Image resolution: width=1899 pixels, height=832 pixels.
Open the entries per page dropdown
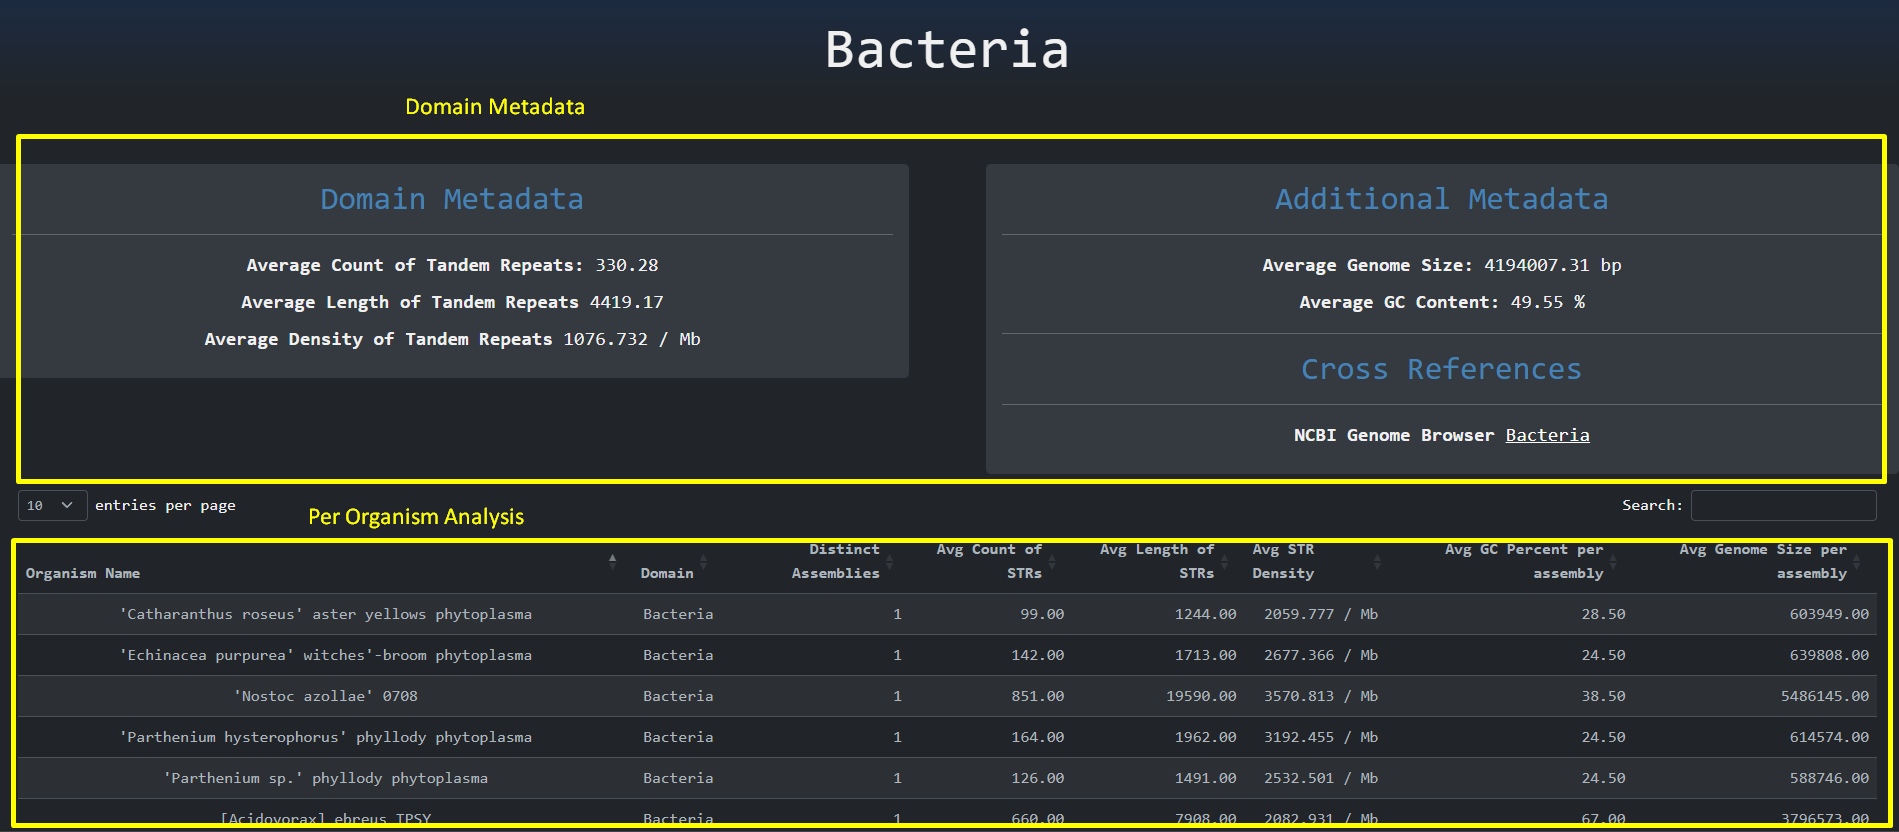point(52,506)
